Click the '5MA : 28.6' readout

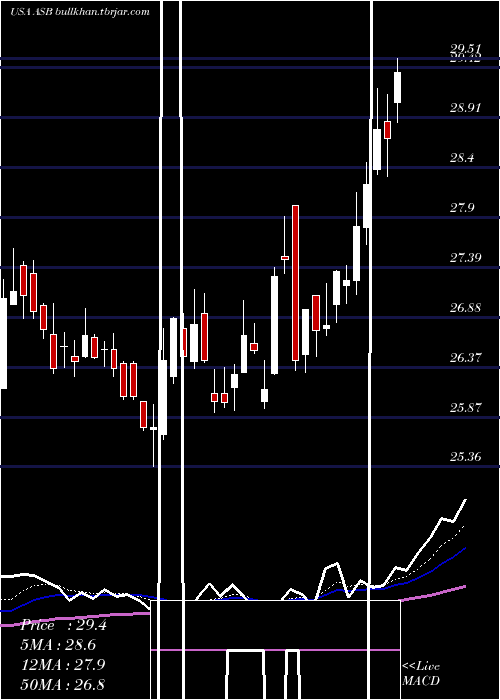point(58,645)
